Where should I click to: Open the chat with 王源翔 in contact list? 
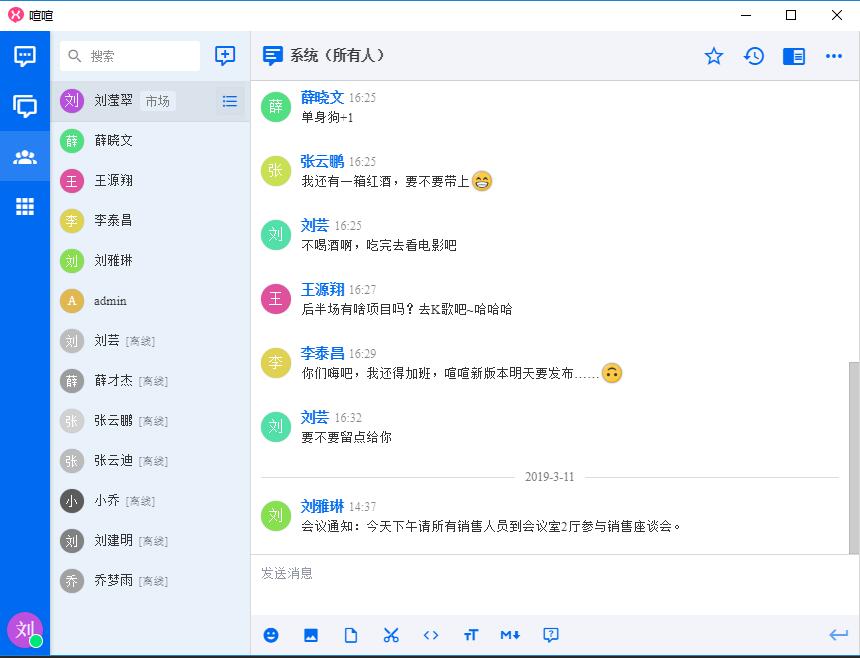tap(113, 181)
